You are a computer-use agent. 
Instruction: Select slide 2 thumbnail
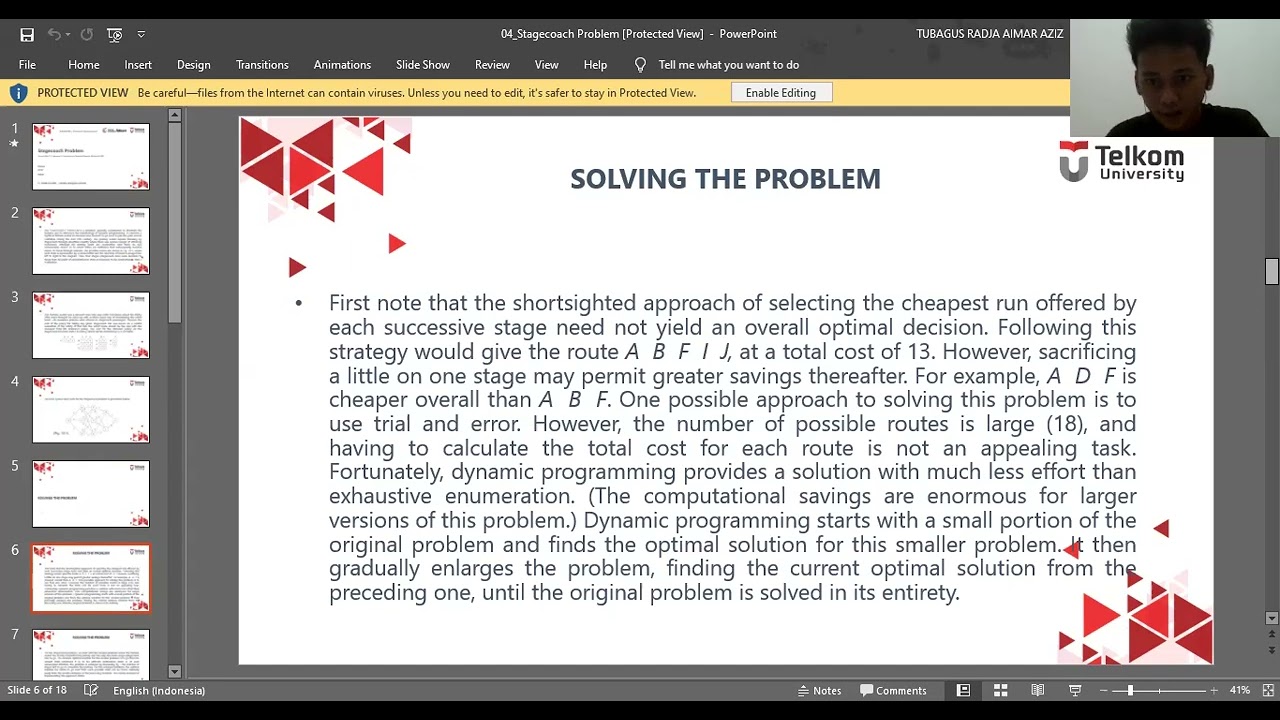pyautogui.click(x=91, y=241)
